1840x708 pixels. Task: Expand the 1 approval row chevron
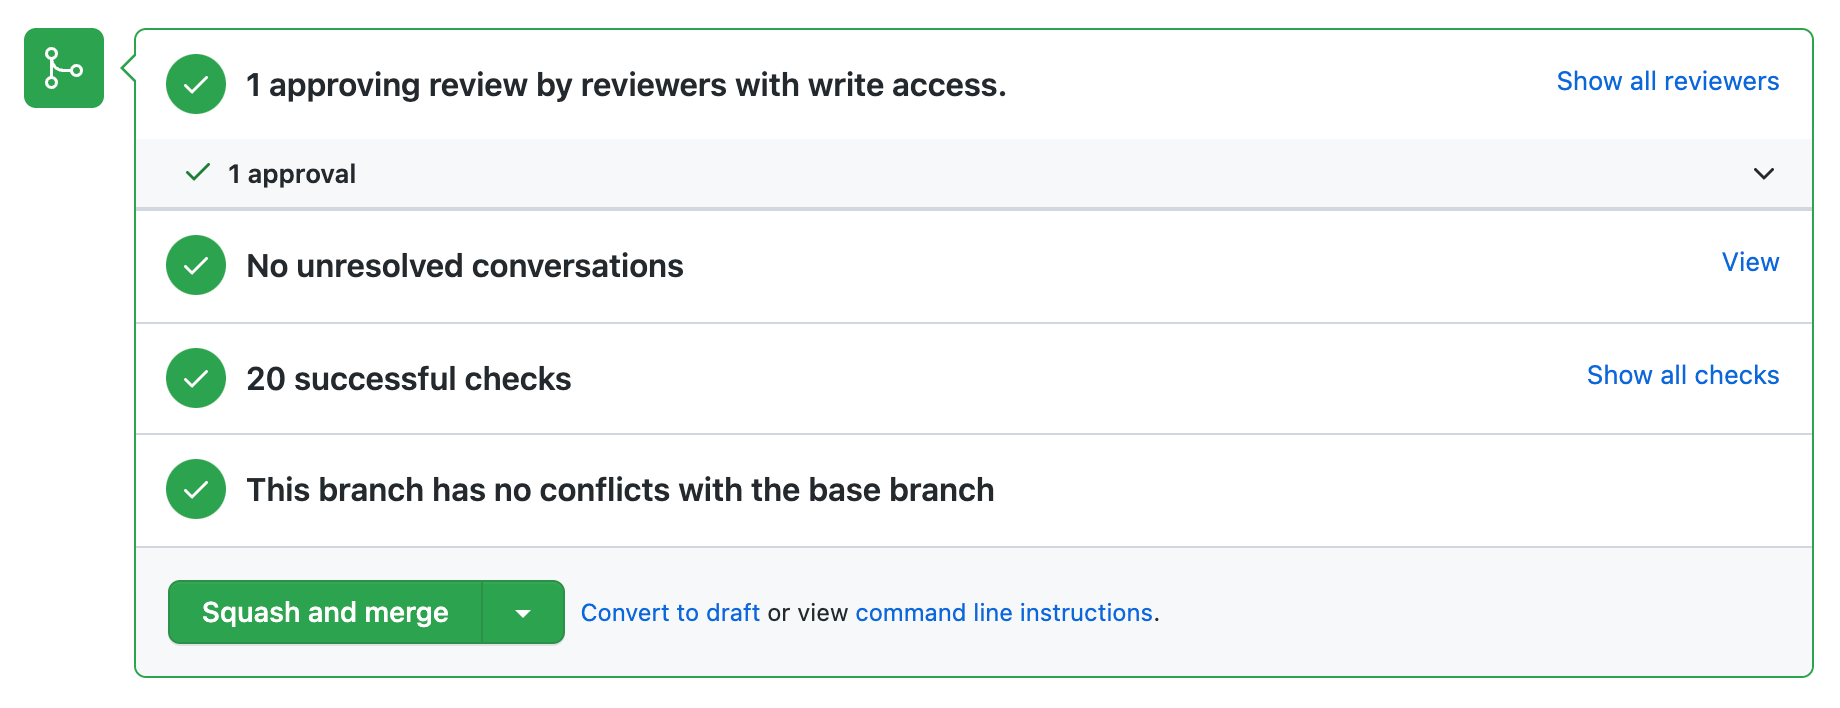coord(1764,174)
